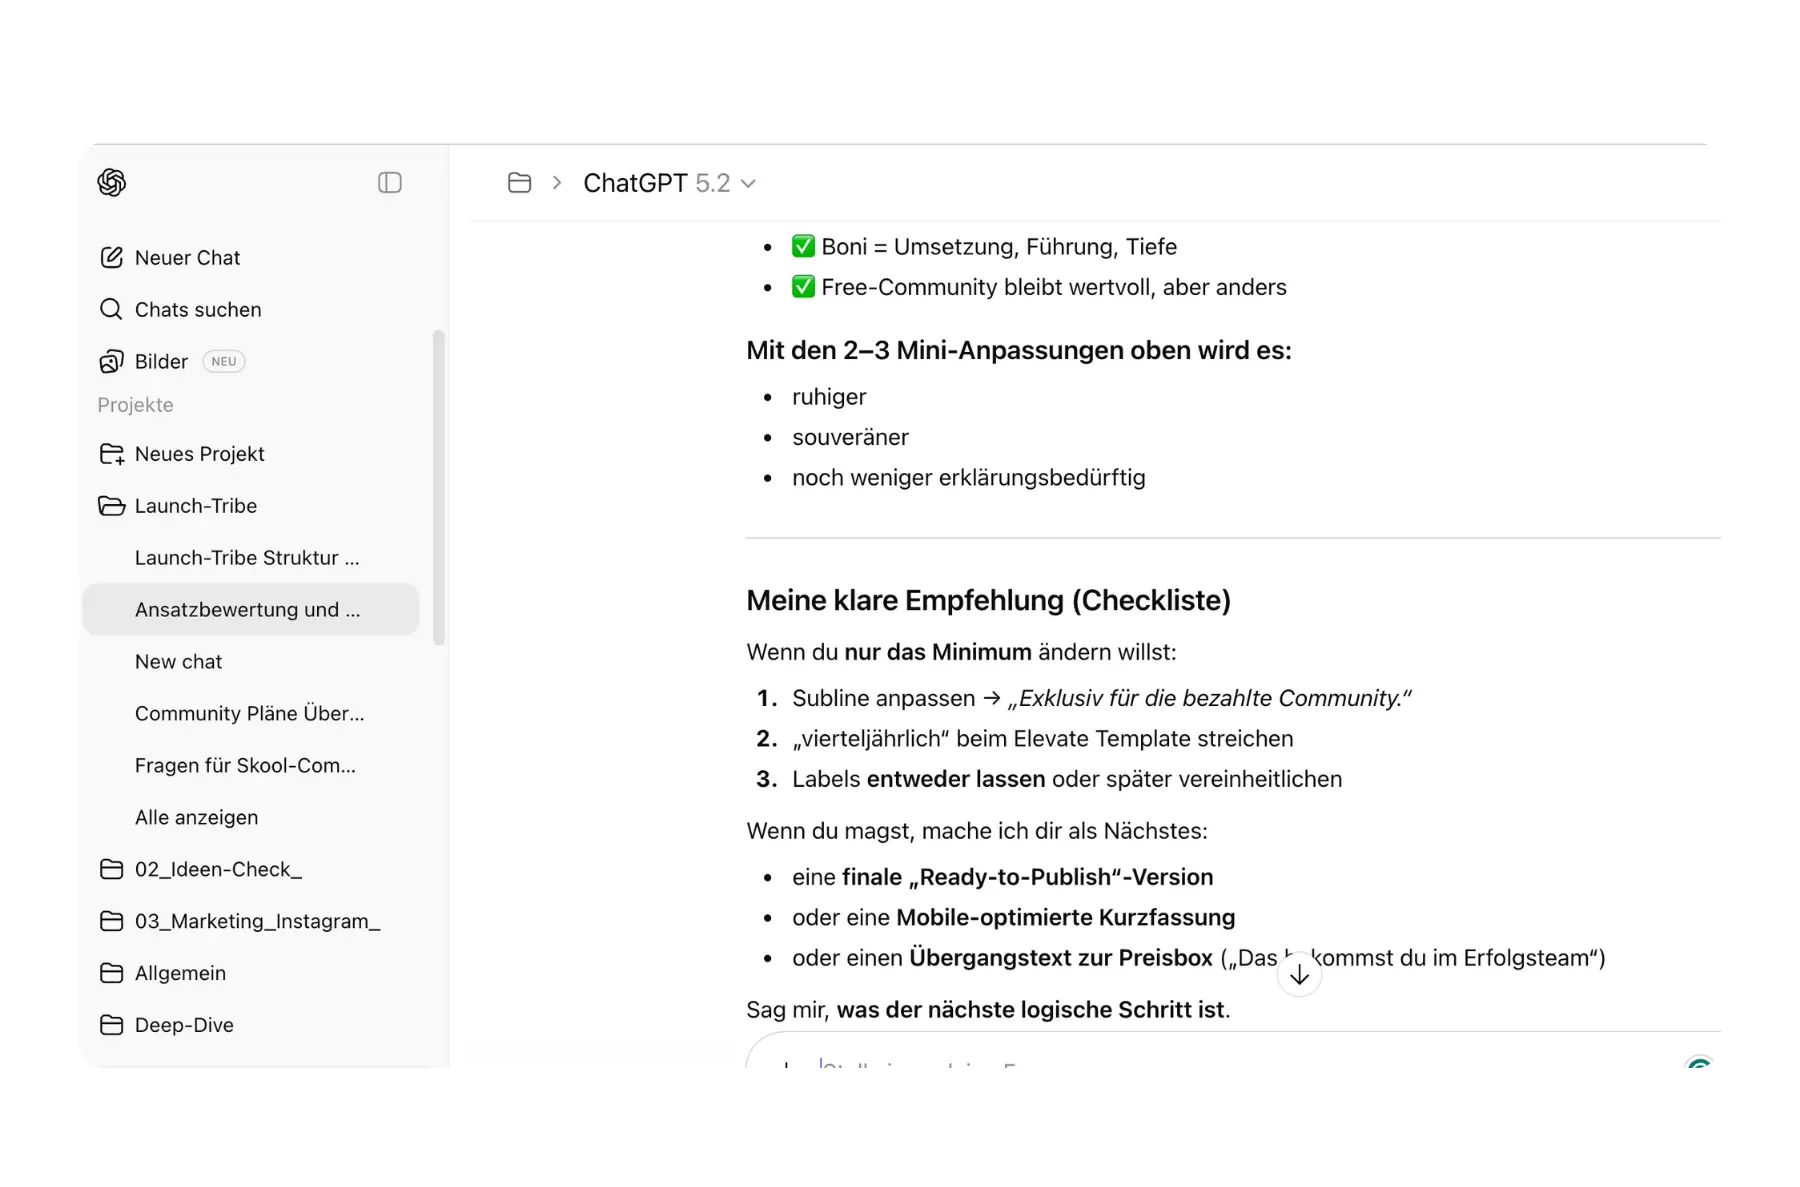Create a project via Neues Projekt

click(199, 454)
